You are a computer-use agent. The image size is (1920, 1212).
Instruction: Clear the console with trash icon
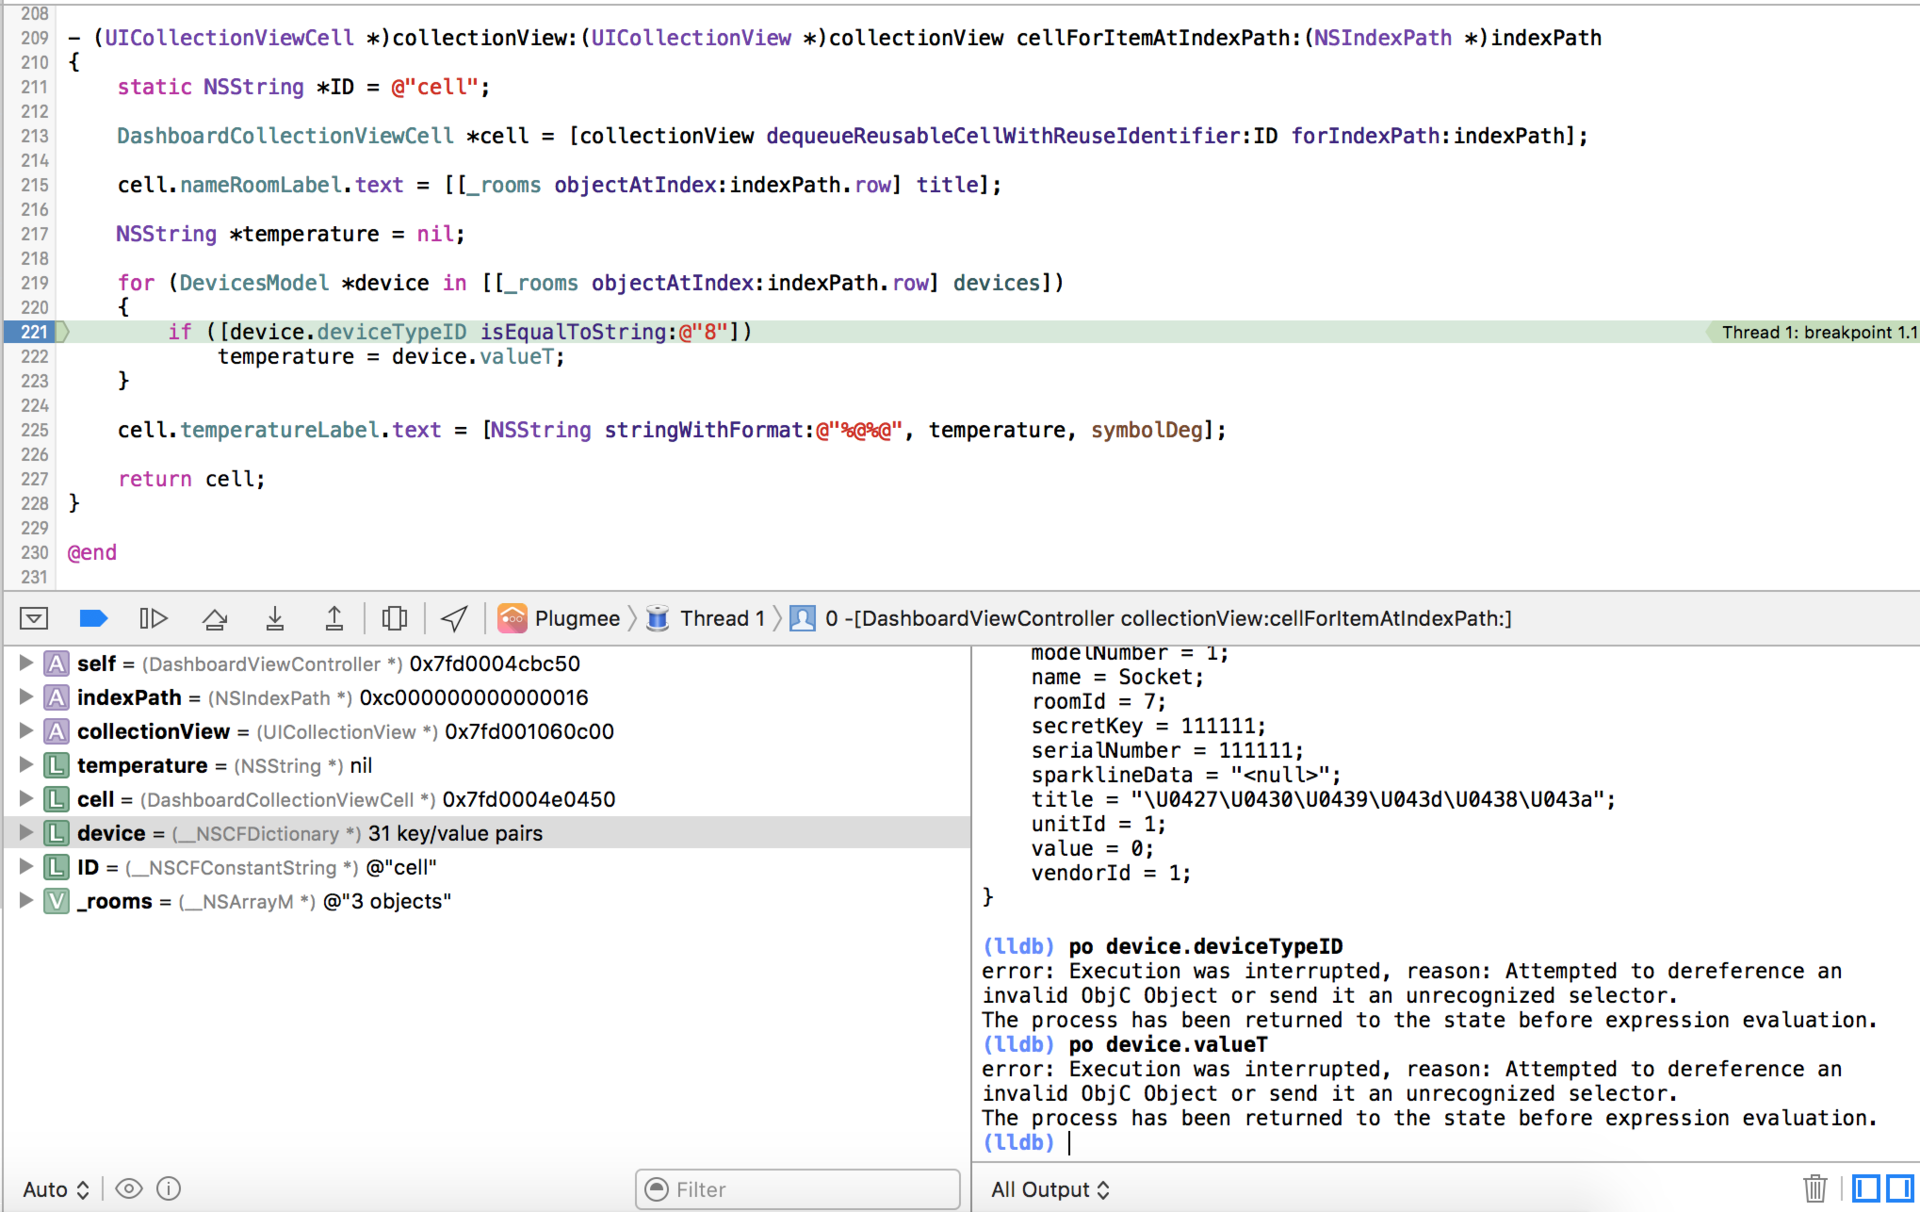pos(1815,1188)
